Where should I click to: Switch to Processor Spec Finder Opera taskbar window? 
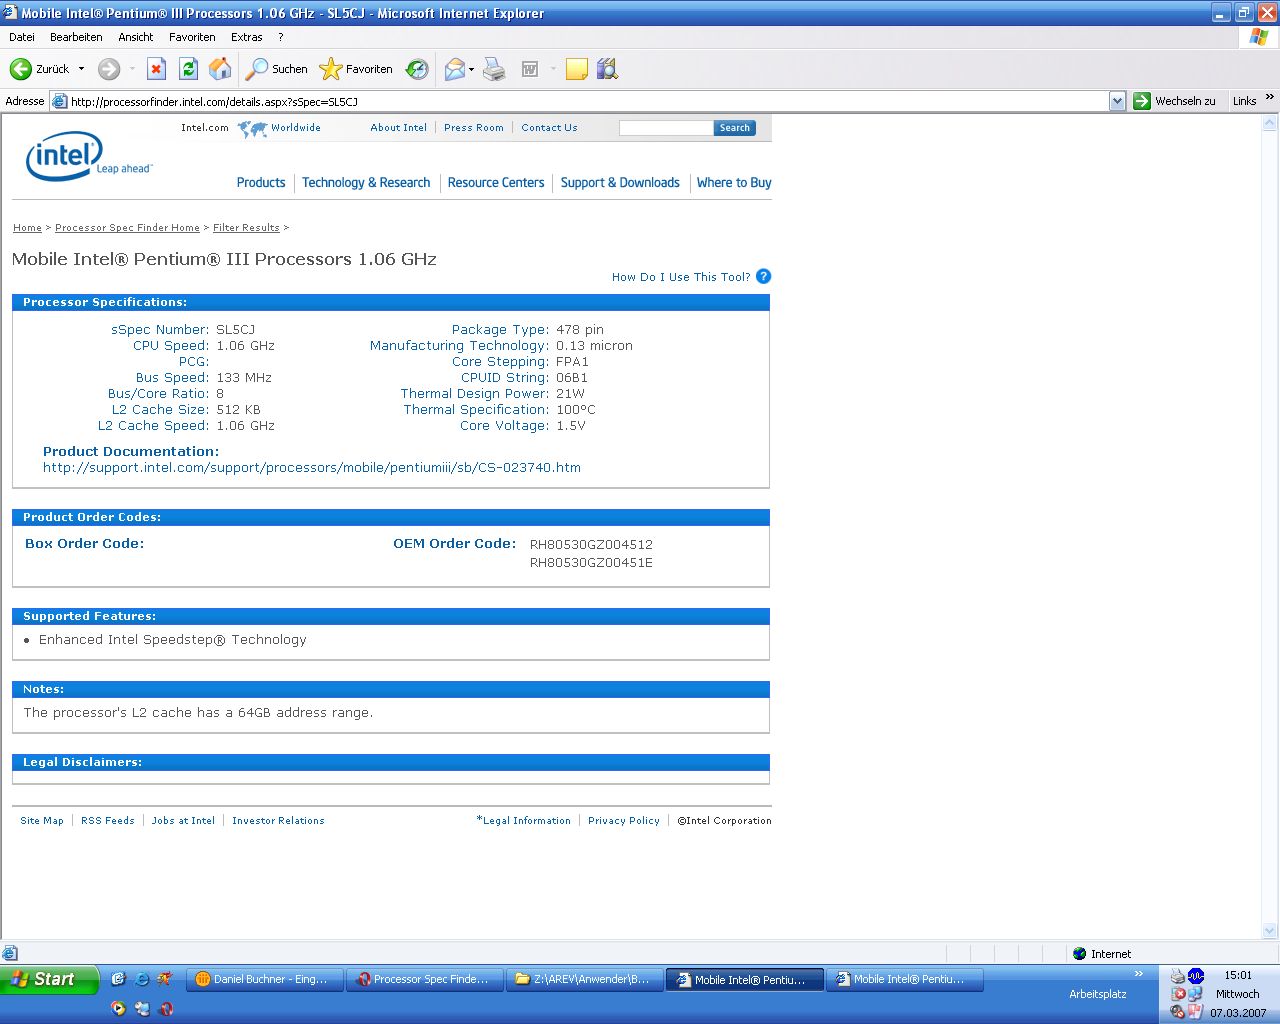pos(425,979)
